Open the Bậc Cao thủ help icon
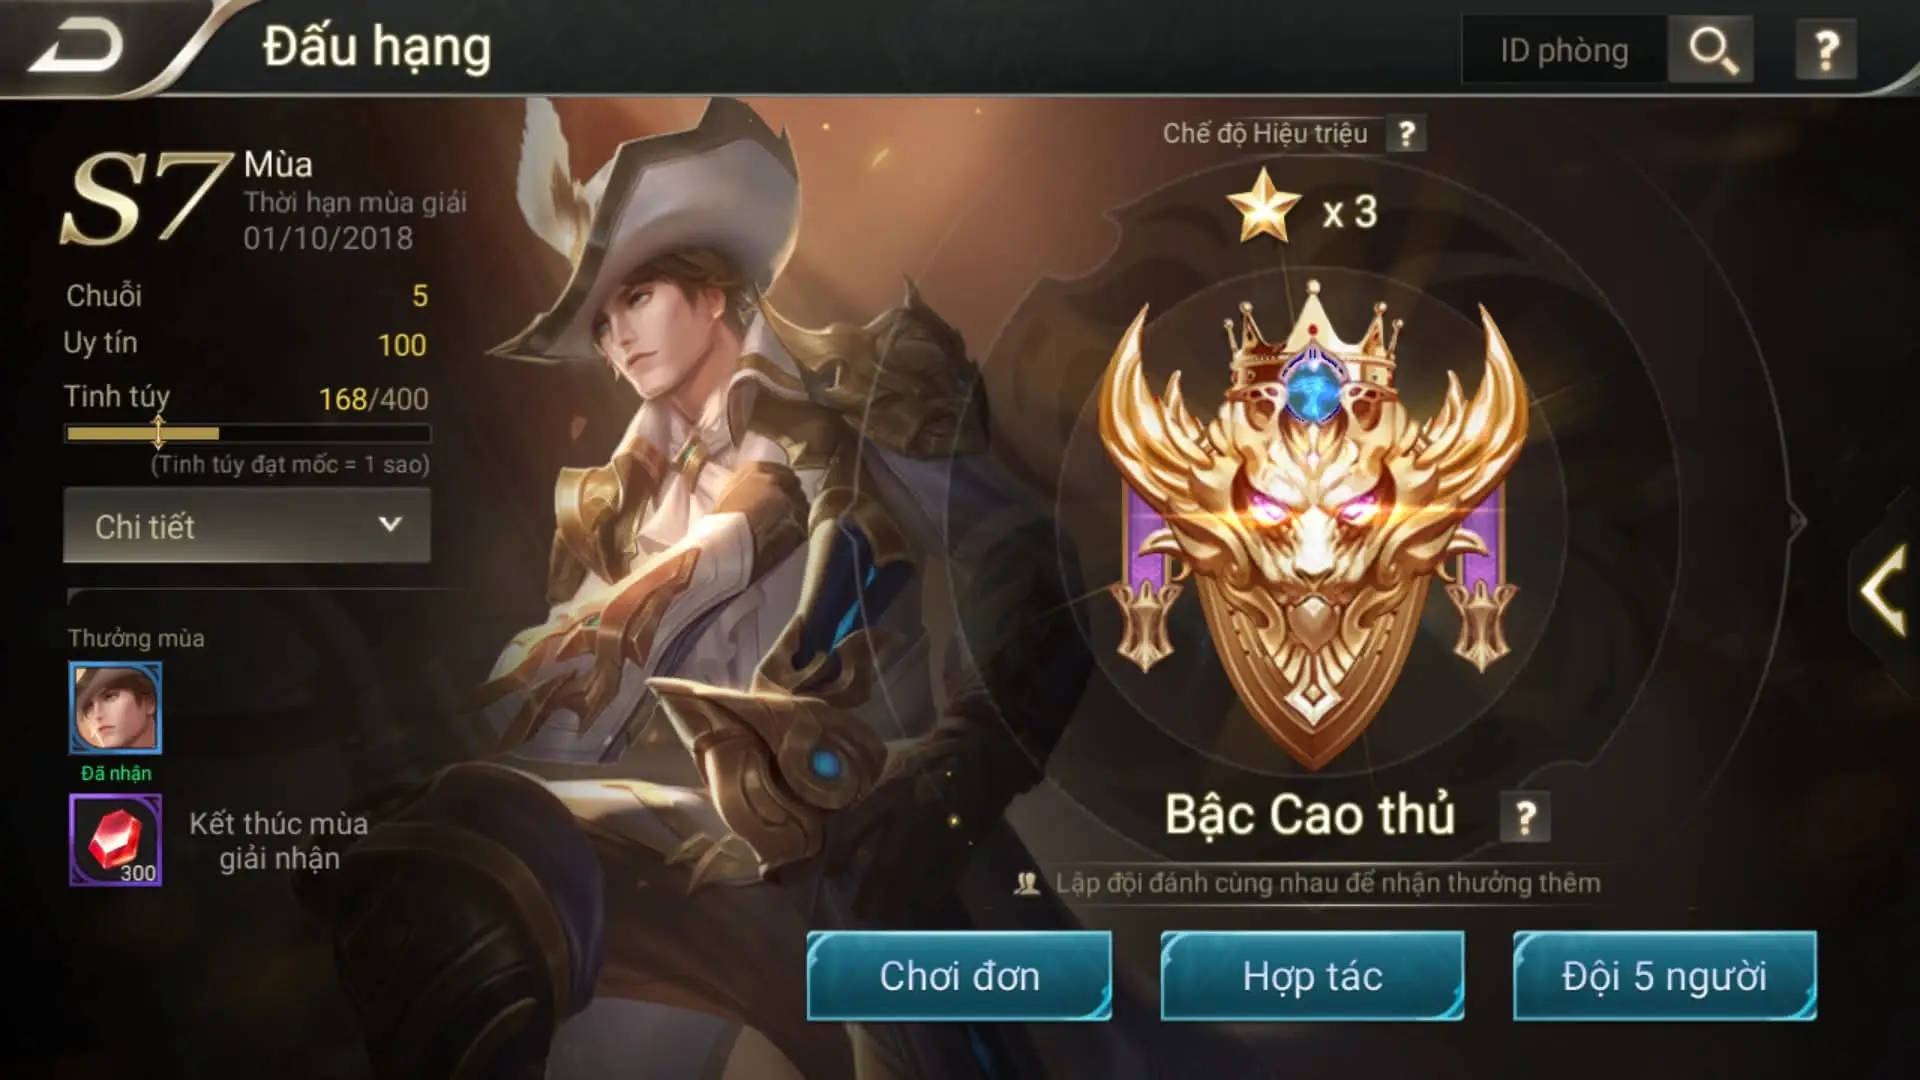This screenshot has width=1920, height=1080. [x=1525, y=818]
